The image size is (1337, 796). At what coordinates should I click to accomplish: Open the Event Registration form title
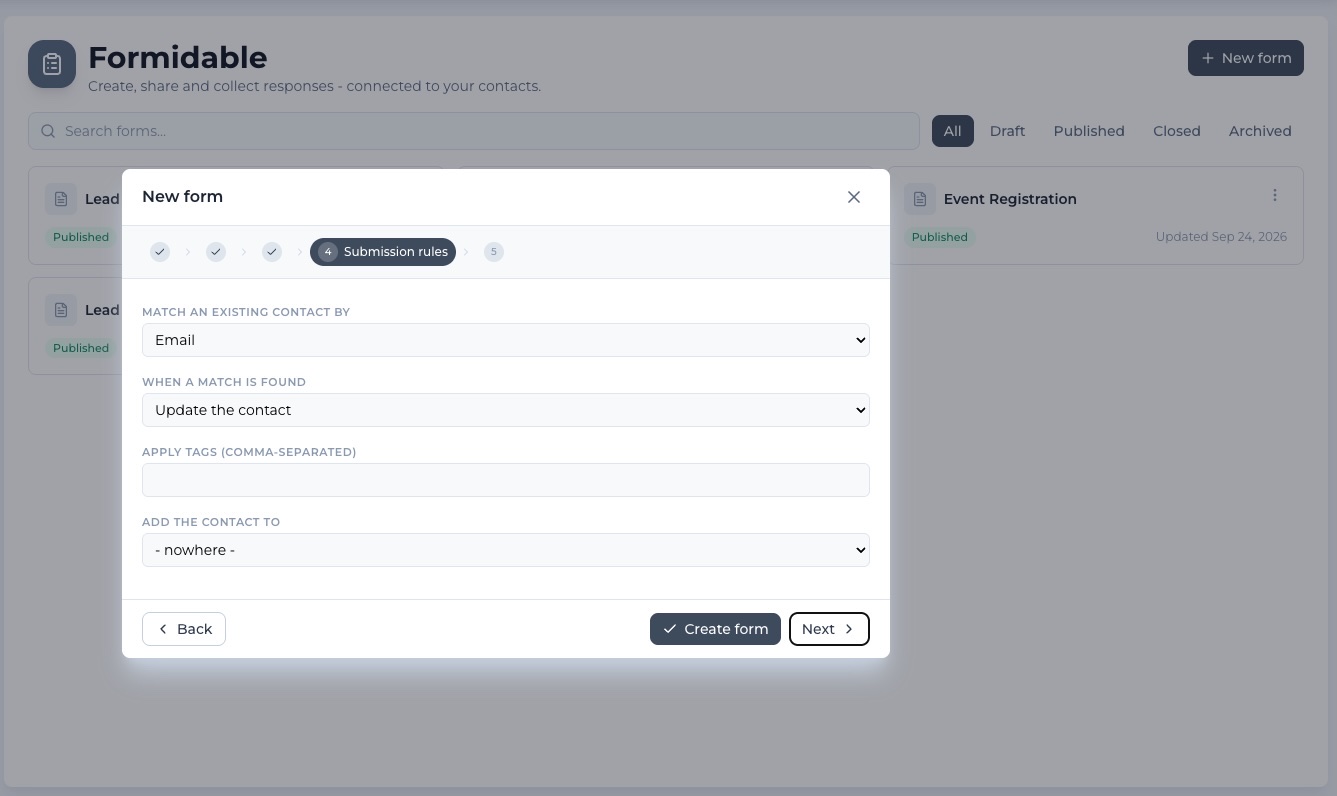click(1010, 199)
